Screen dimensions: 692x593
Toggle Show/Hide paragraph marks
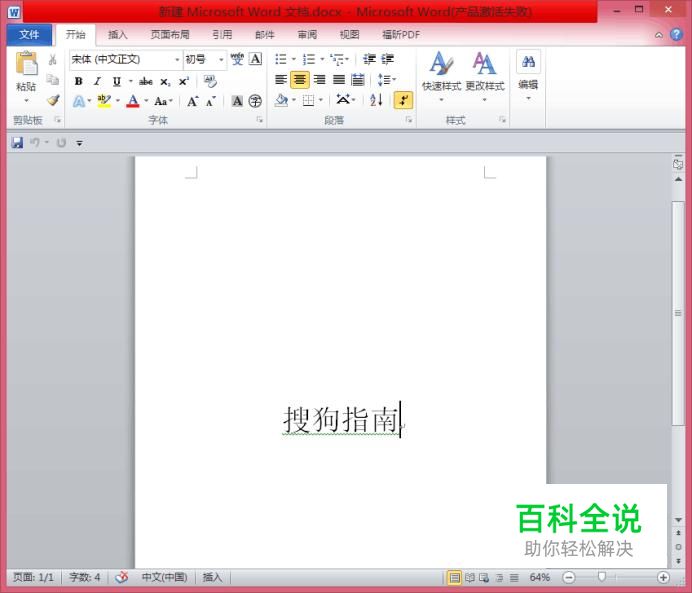(403, 100)
